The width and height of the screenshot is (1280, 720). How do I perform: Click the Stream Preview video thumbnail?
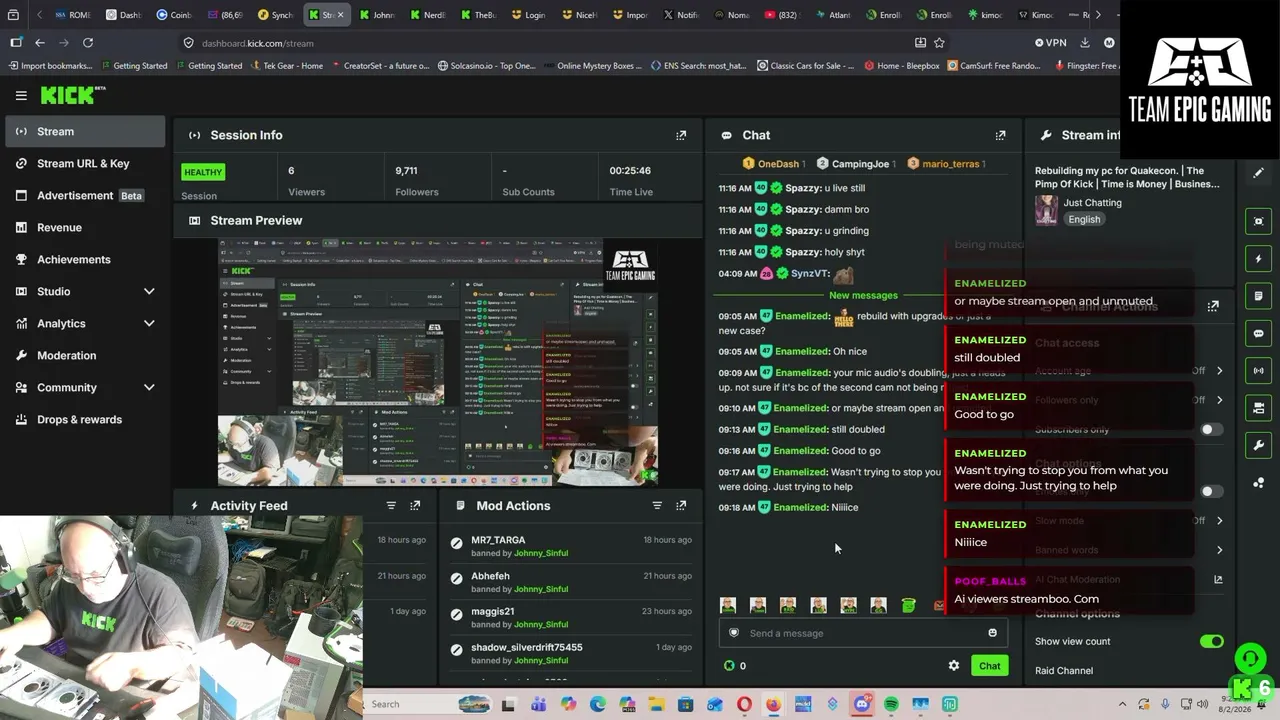(438, 363)
